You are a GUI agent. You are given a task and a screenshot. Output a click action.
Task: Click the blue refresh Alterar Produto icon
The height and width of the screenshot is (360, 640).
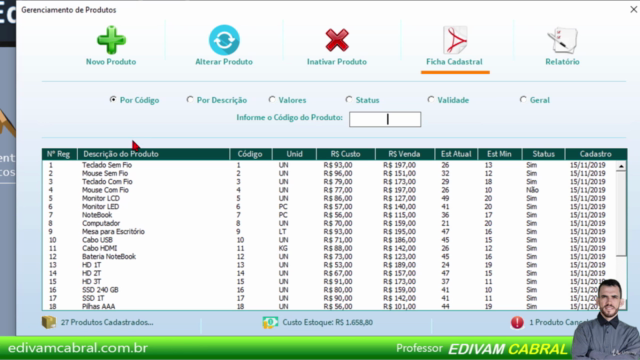(224, 40)
